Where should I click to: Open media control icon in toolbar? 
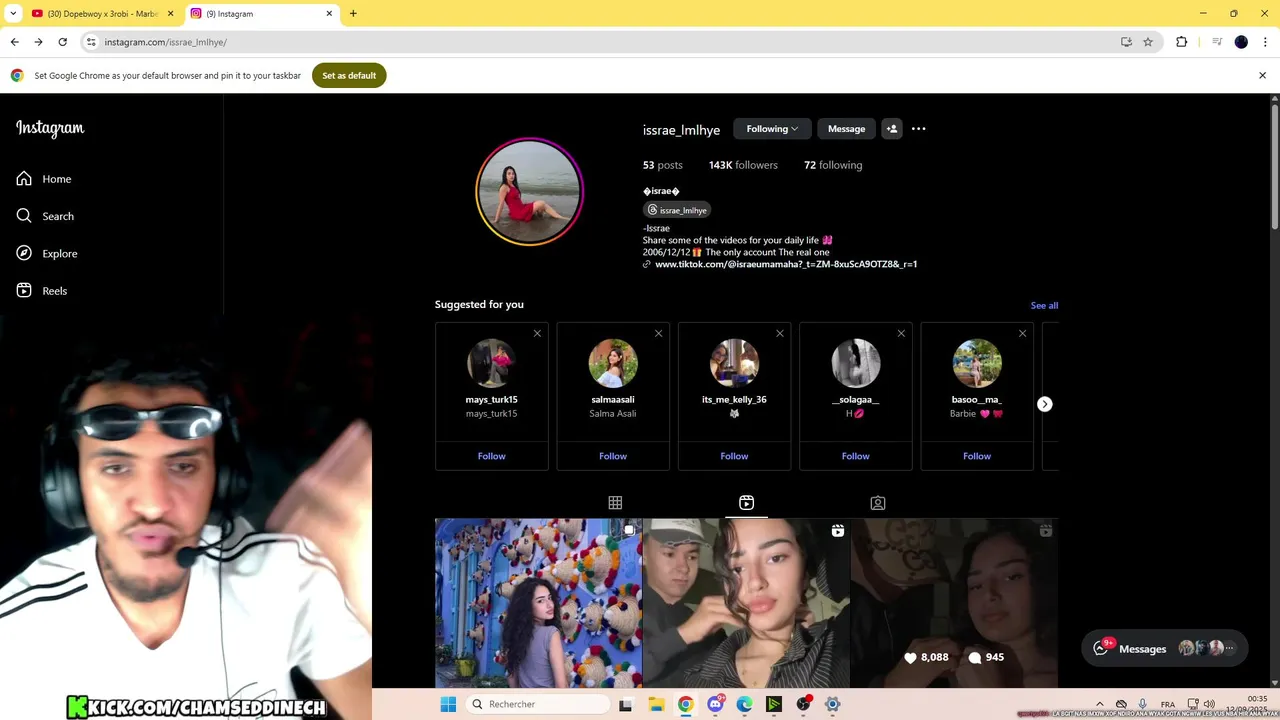[x=1216, y=42]
